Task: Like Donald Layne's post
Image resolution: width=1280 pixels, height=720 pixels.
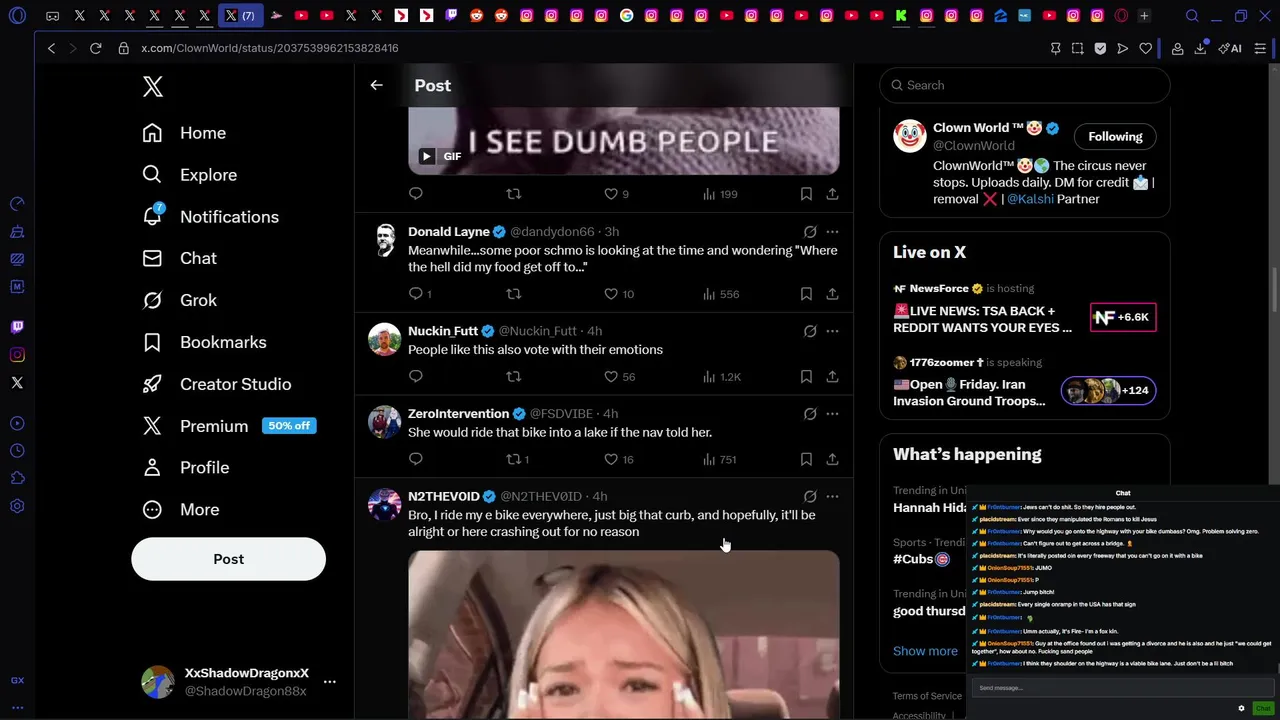Action: [x=611, y=294]
